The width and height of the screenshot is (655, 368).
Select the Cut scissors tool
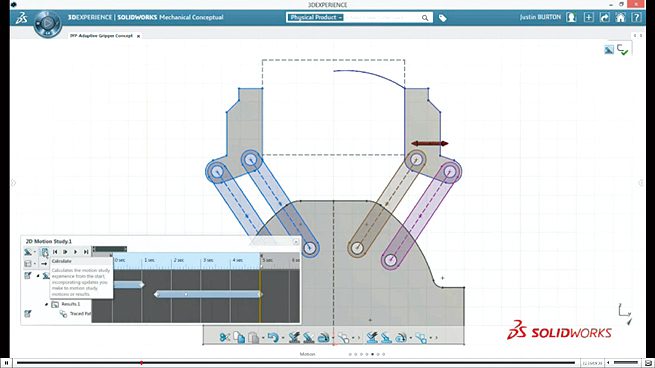(x=225, y=337)
